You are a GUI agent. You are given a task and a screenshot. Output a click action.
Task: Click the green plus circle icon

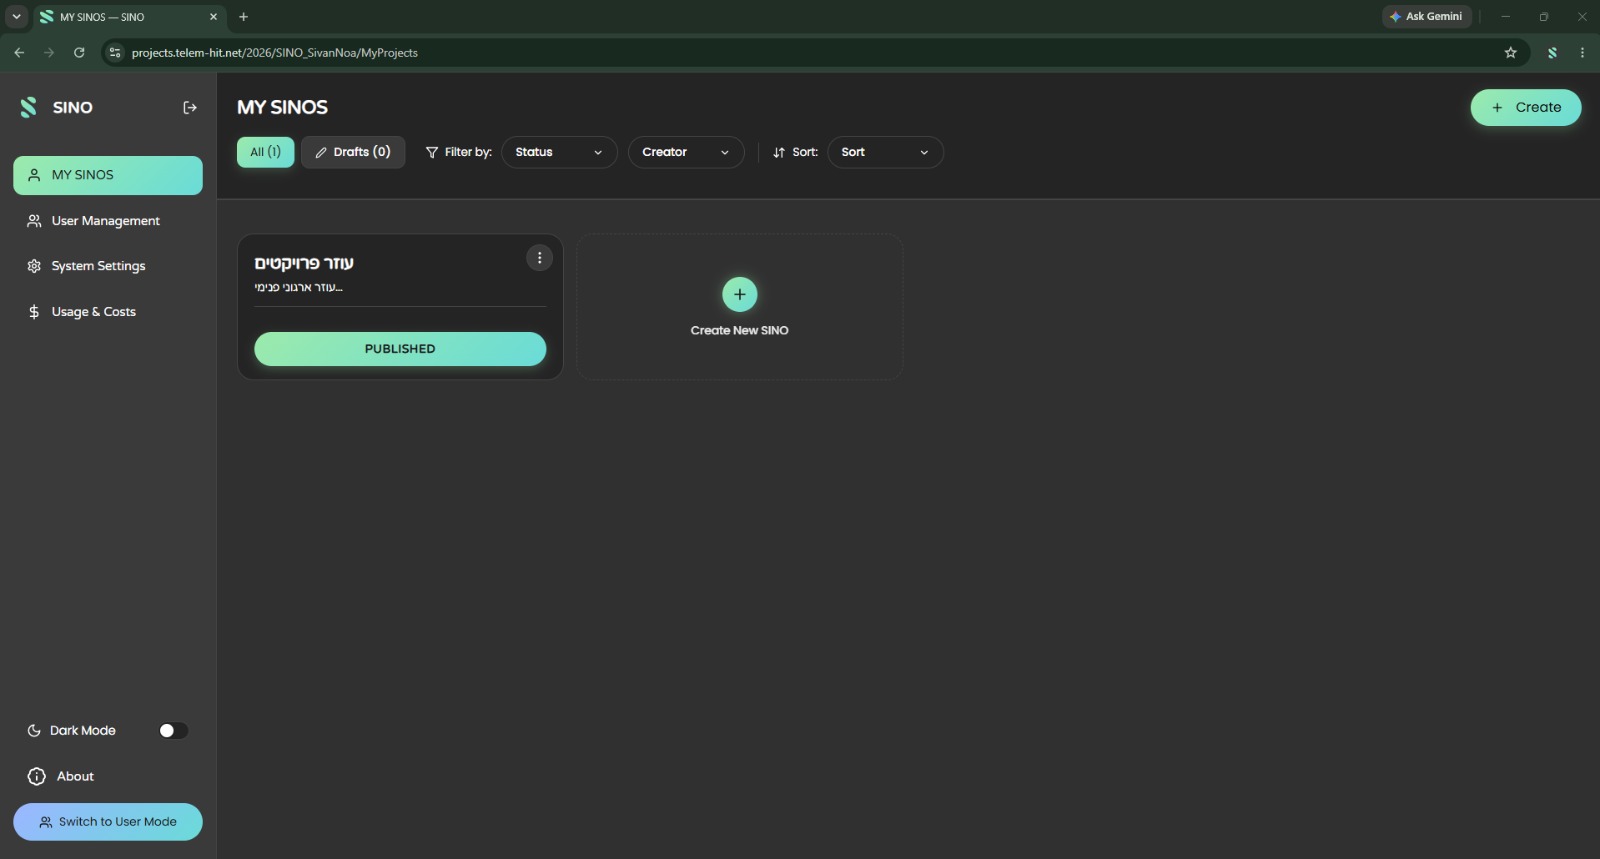coord(740,294)
